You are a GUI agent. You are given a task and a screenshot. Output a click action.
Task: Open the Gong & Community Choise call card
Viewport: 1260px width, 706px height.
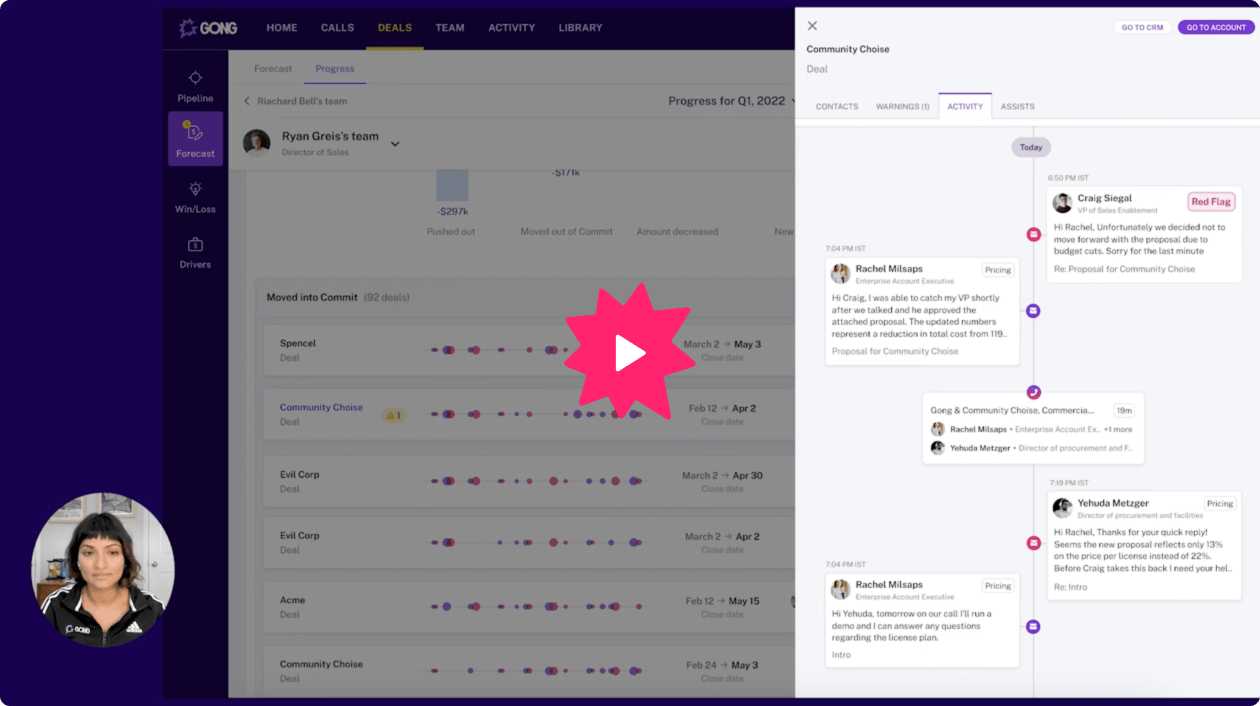[1033, 428]
